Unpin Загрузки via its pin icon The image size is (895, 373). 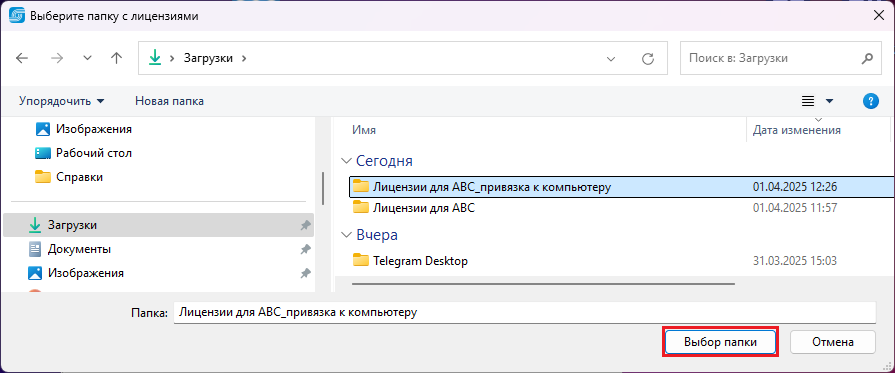(x=305, y=226)
